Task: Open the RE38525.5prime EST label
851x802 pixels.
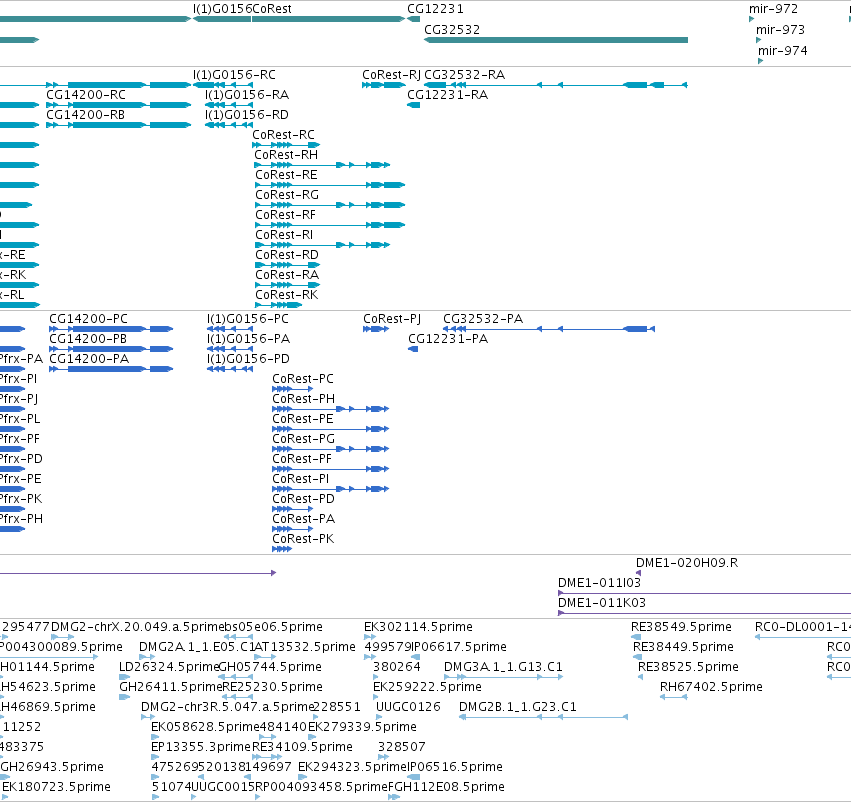Action: pyautogui.click(x=688, y=667)
